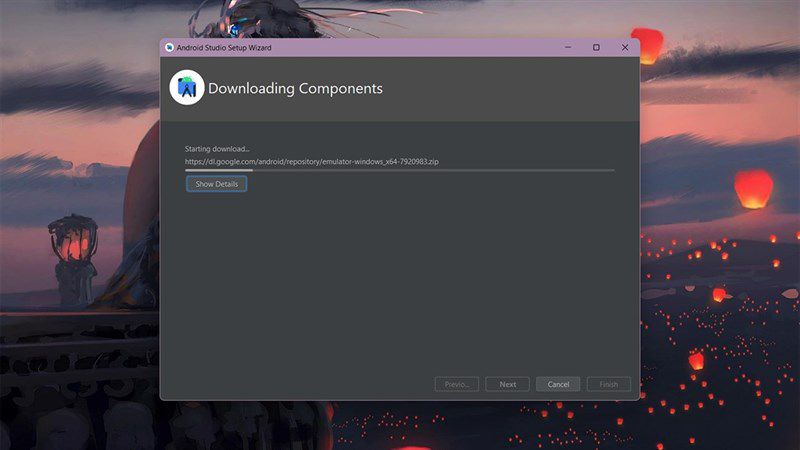
Task: Click the empty dark area of the dialog body
Action: click(399, 281)
